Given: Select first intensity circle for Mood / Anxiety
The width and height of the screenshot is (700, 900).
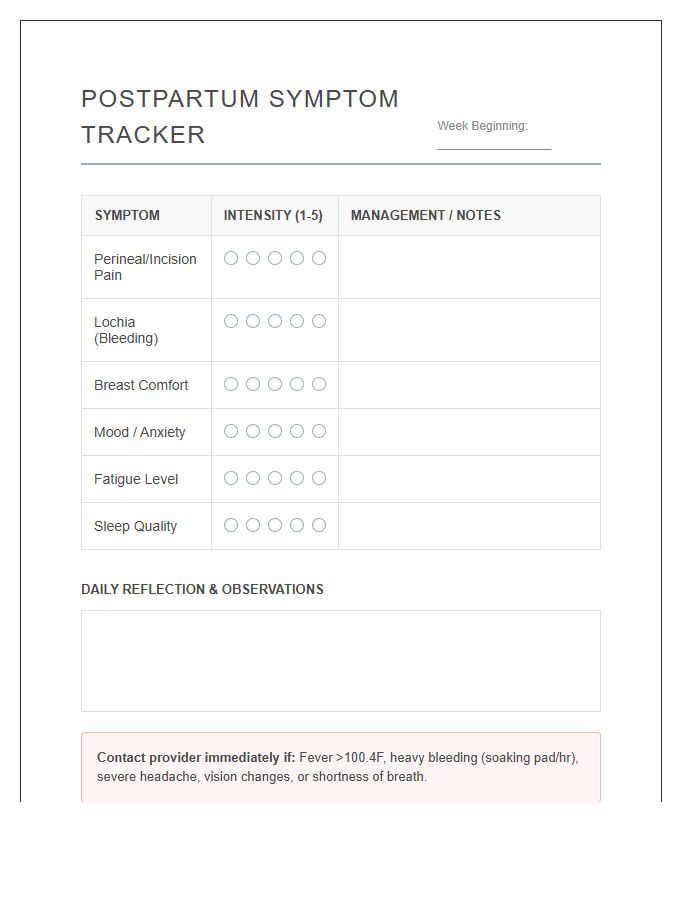Looking at the screenshot, I should coord(231,432).
